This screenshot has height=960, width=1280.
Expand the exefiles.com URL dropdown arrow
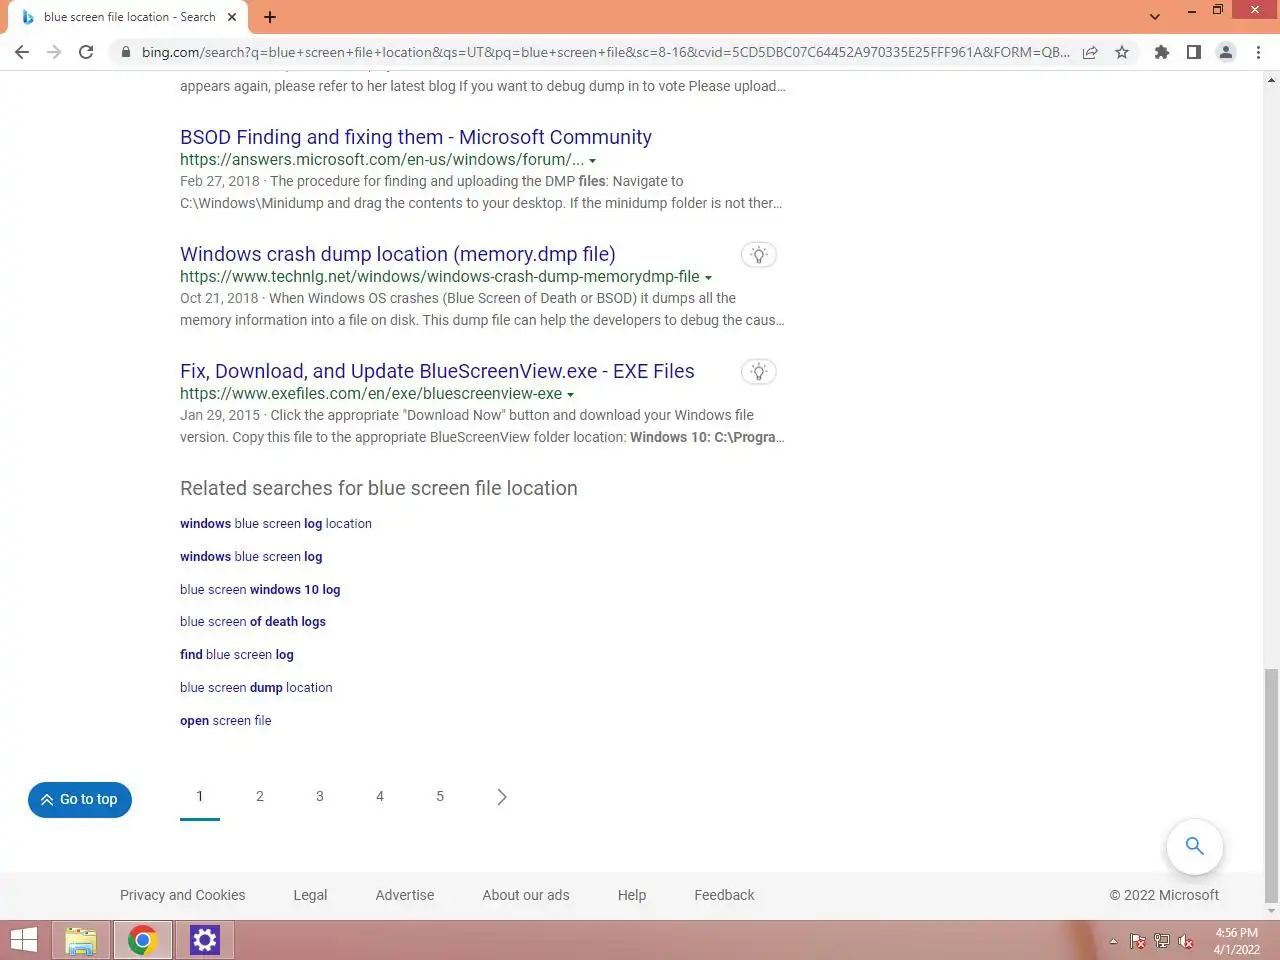pyautogui.click(x=570, y=395)
